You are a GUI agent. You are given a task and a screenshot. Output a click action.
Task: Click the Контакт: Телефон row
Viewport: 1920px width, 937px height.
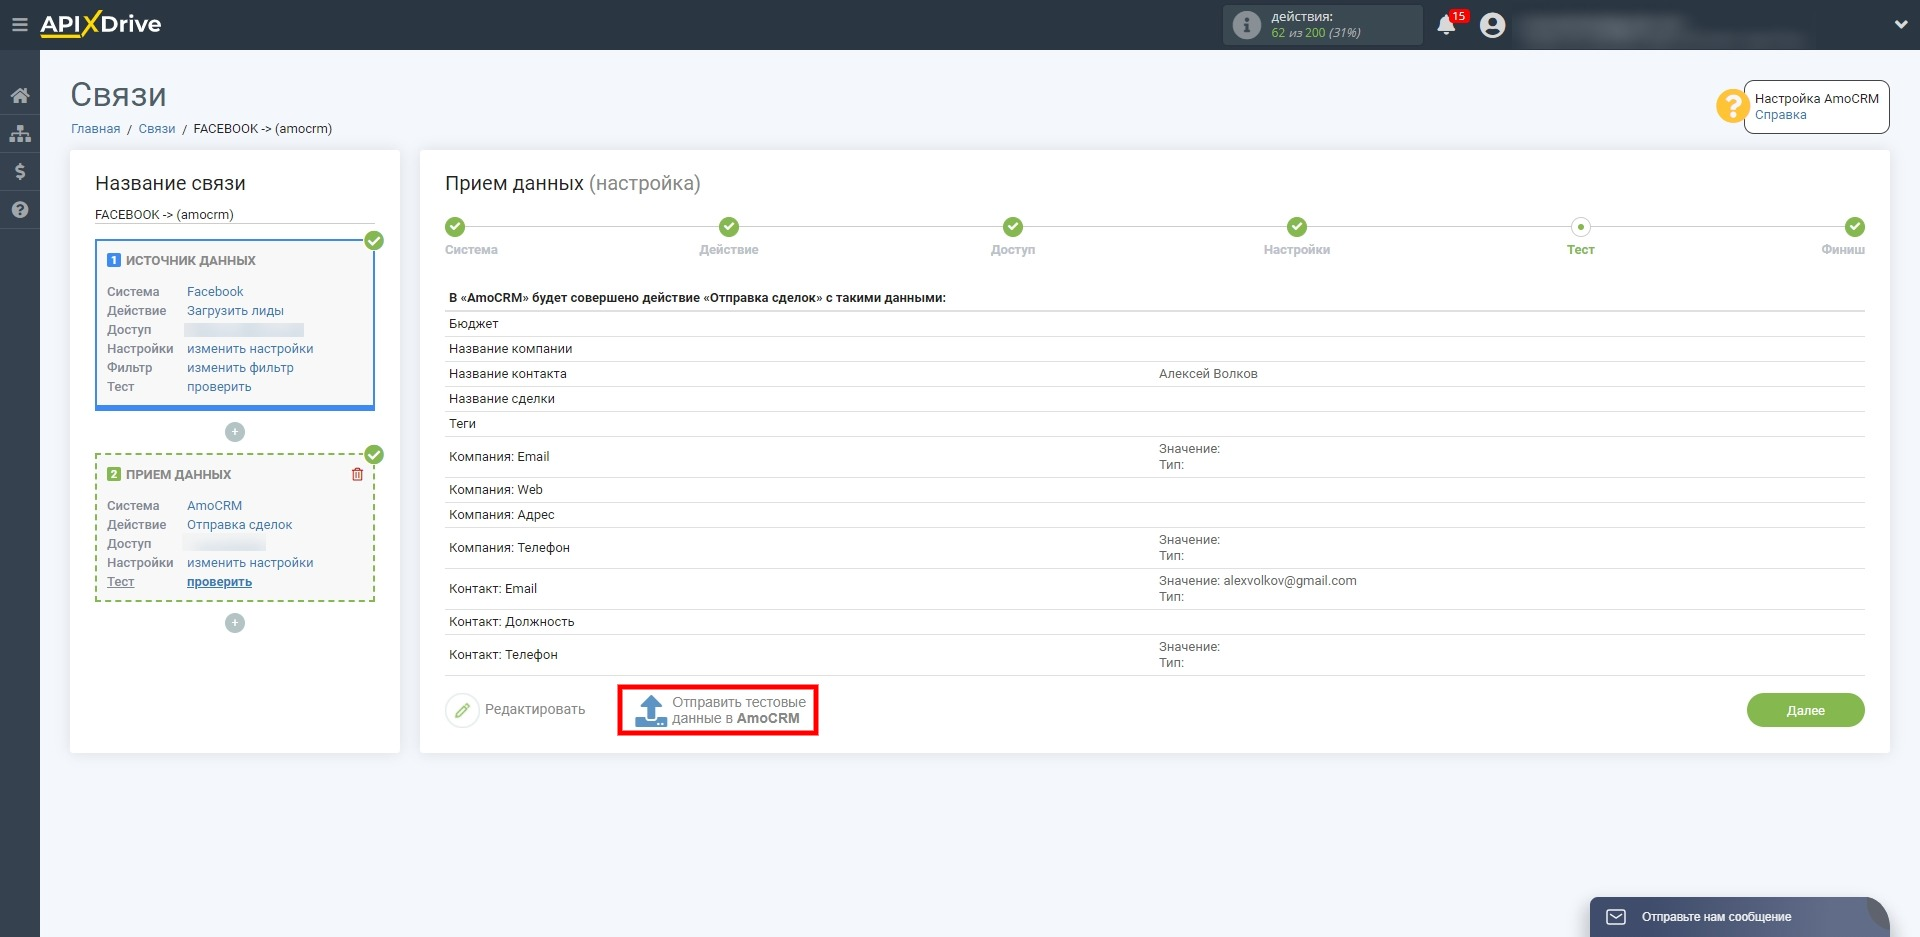coord(1155,655)
